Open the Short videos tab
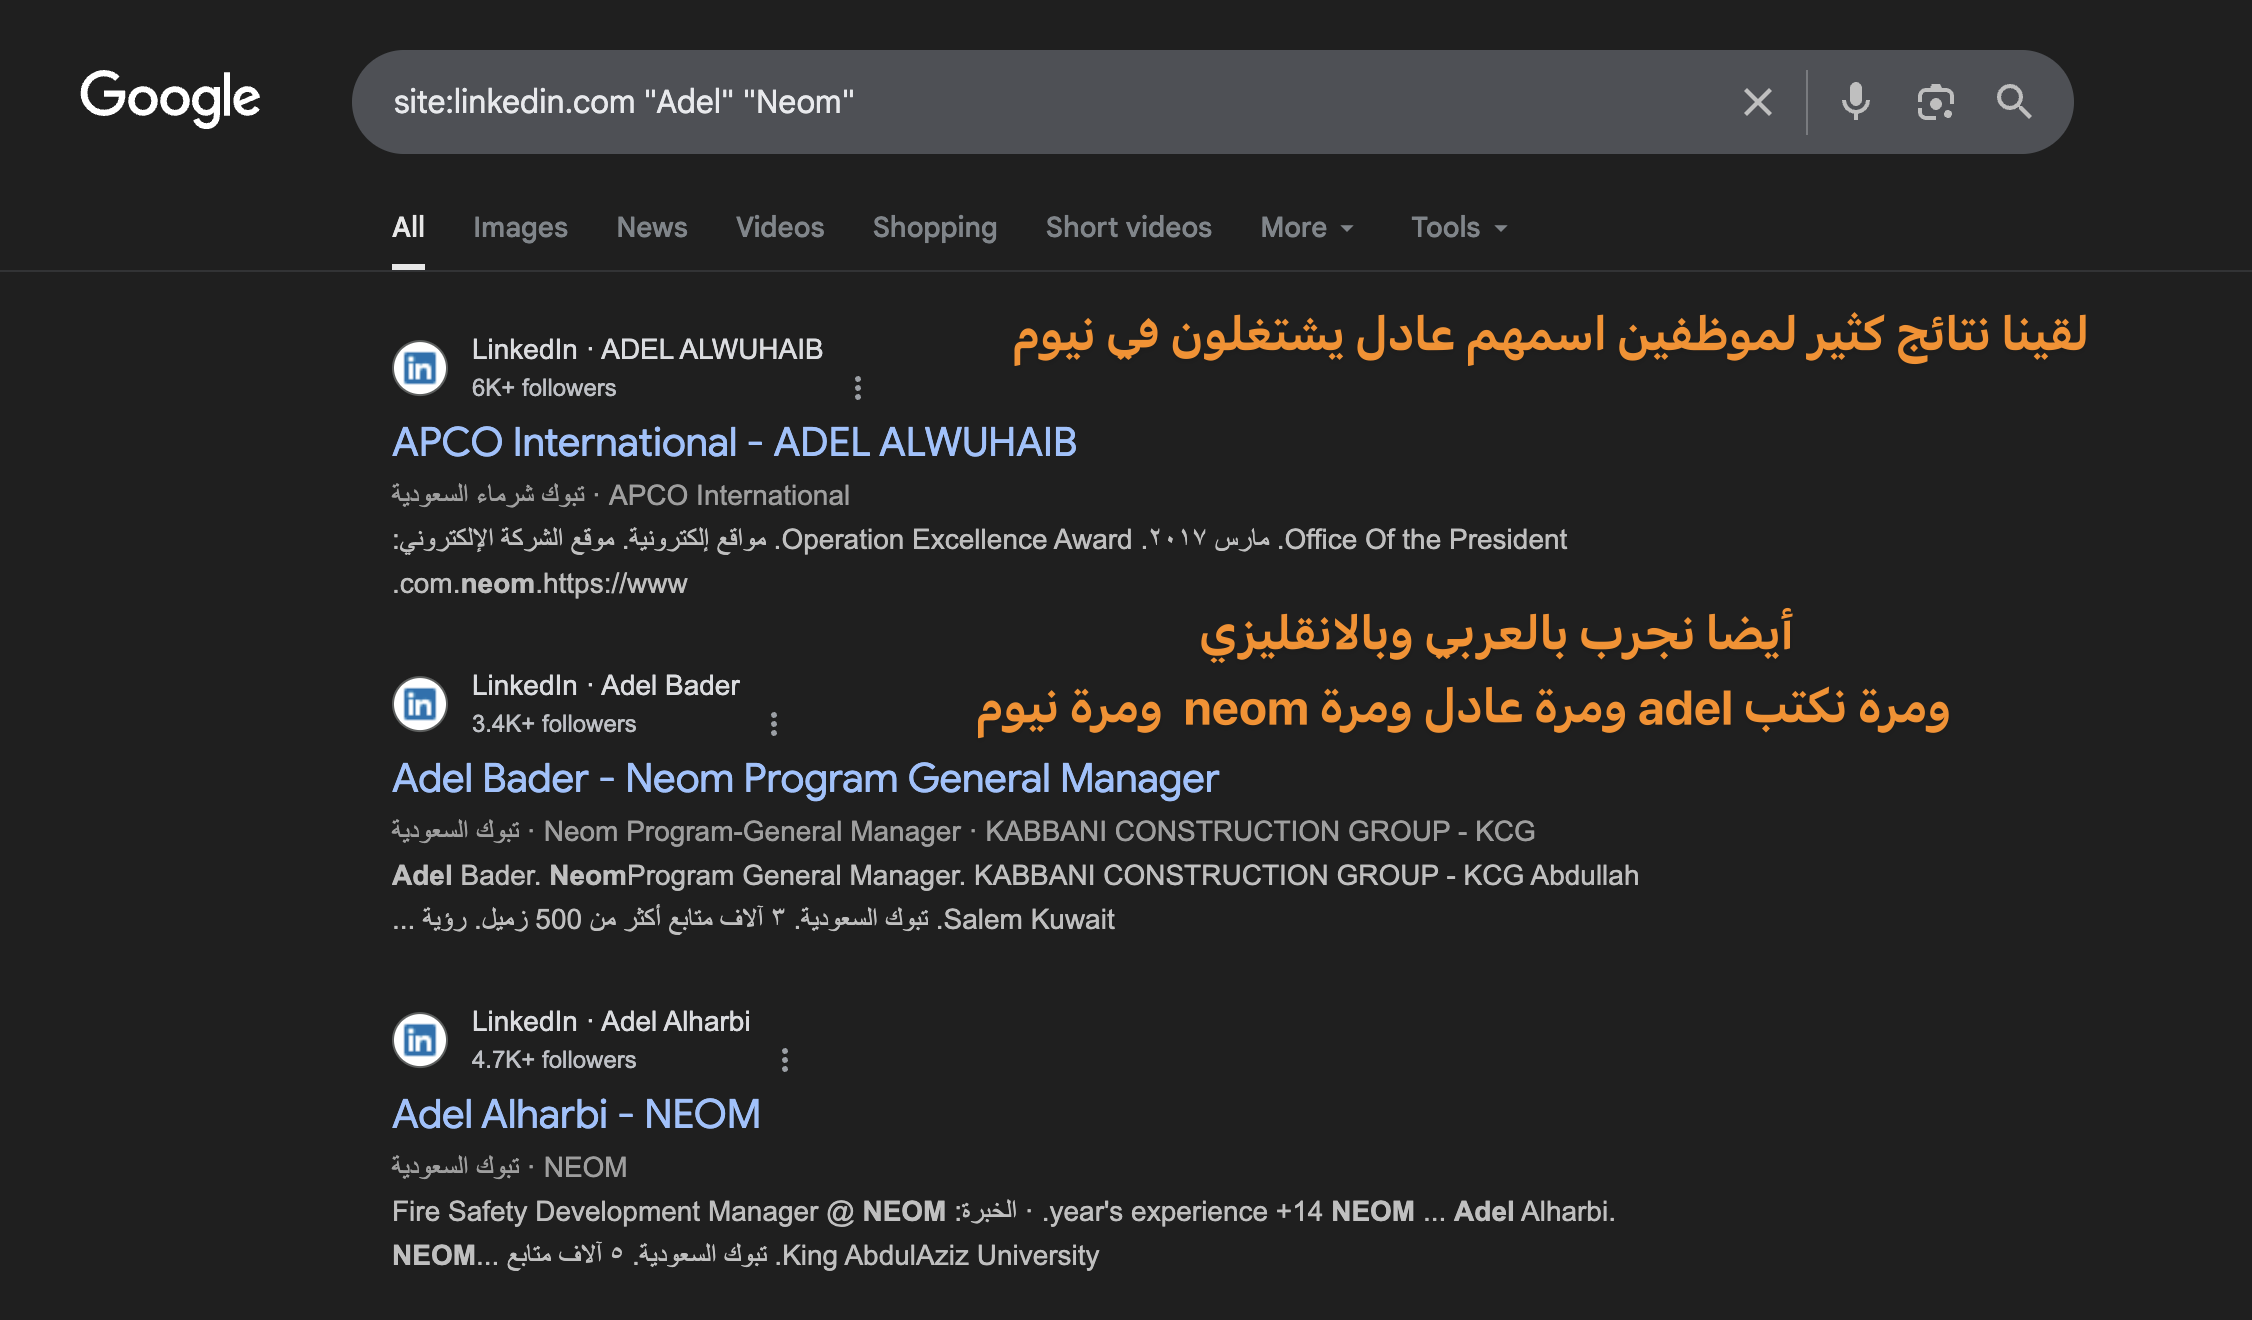The image size is (2252, 1320). pos(1128,228)
